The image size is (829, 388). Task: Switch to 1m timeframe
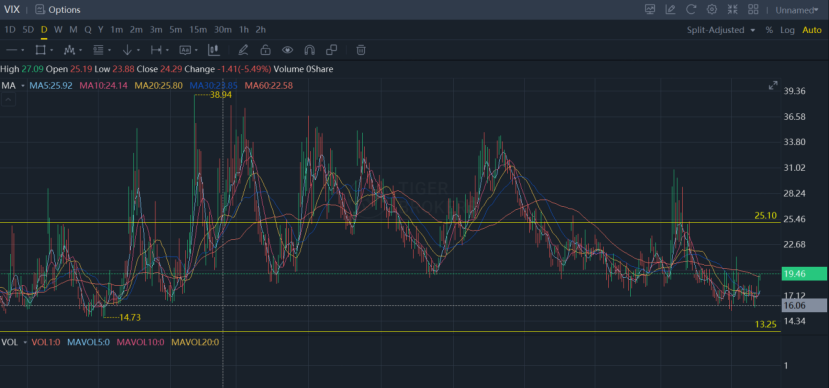116,30
